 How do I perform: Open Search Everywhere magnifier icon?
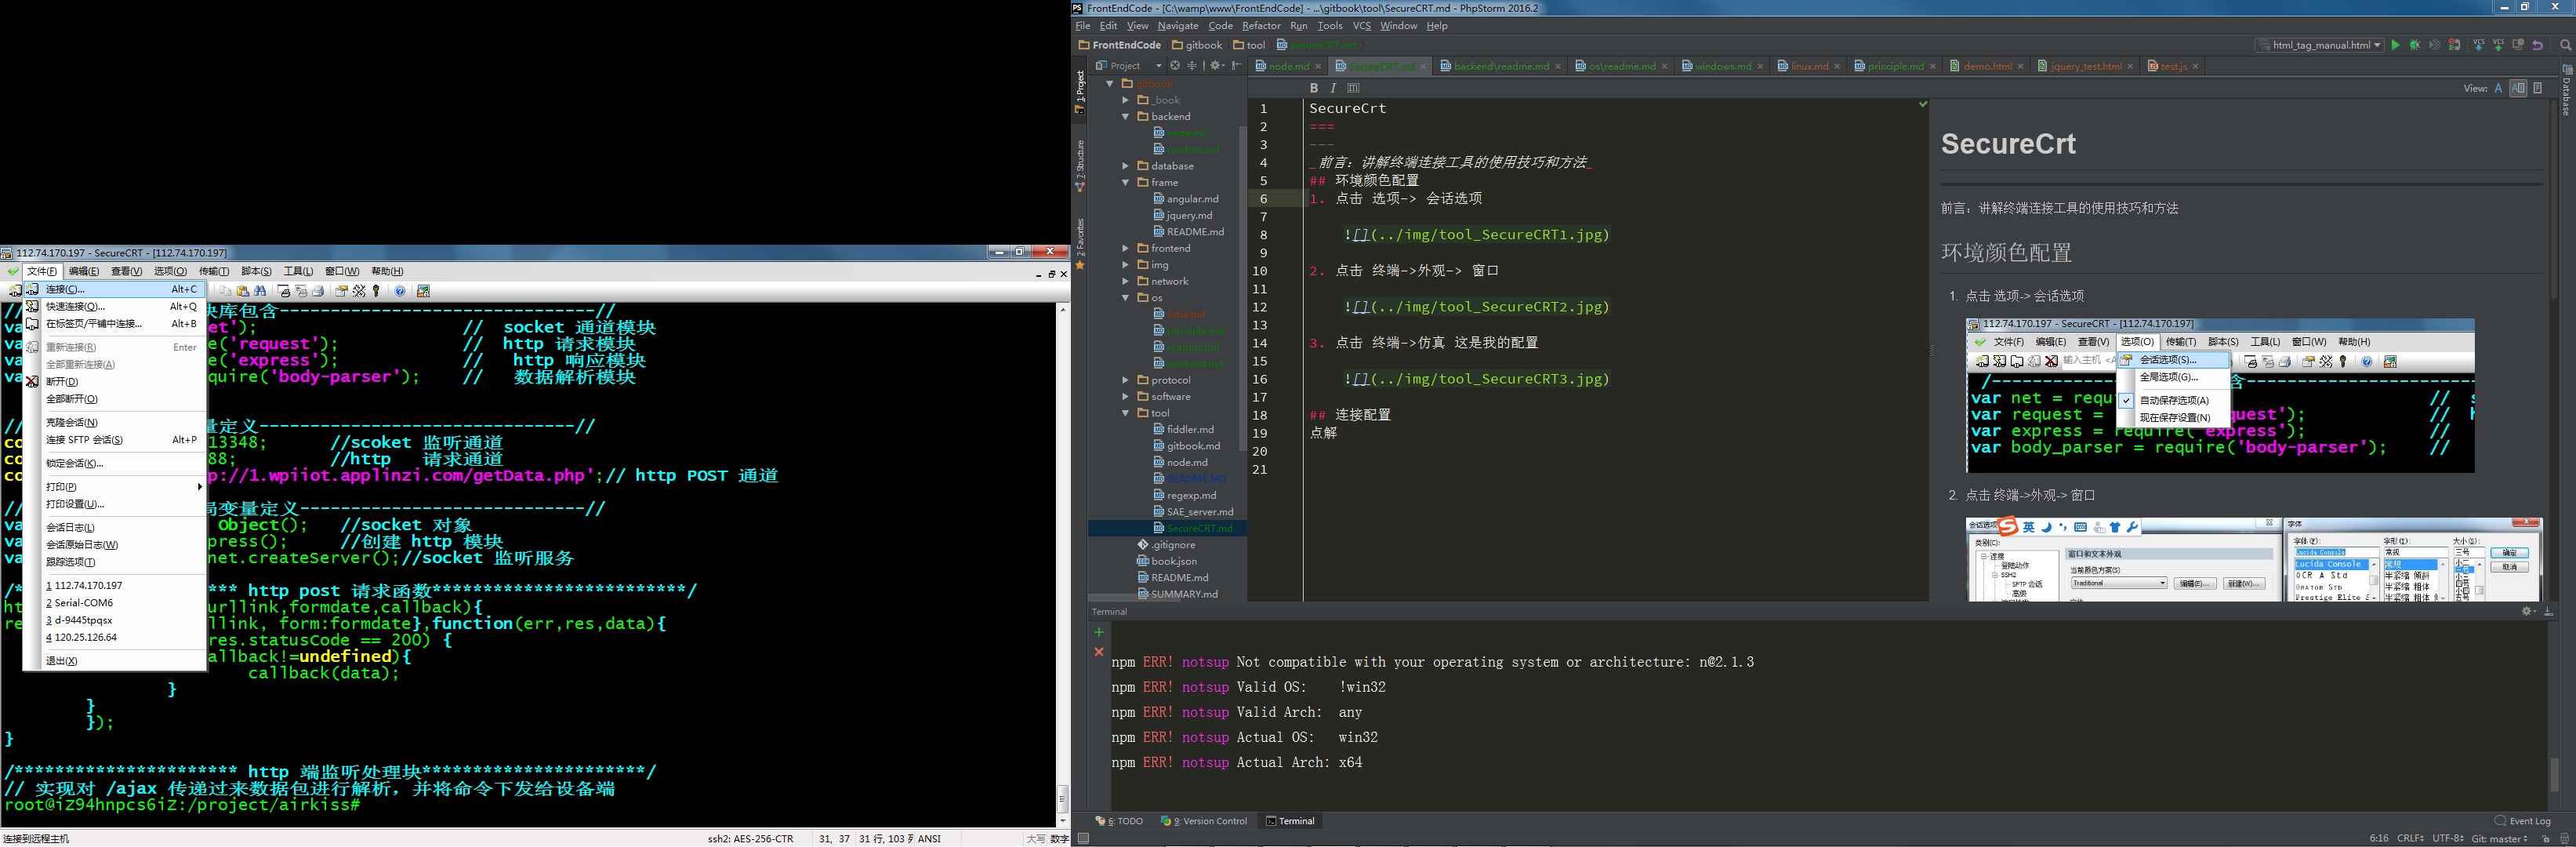pos(2565,45)
